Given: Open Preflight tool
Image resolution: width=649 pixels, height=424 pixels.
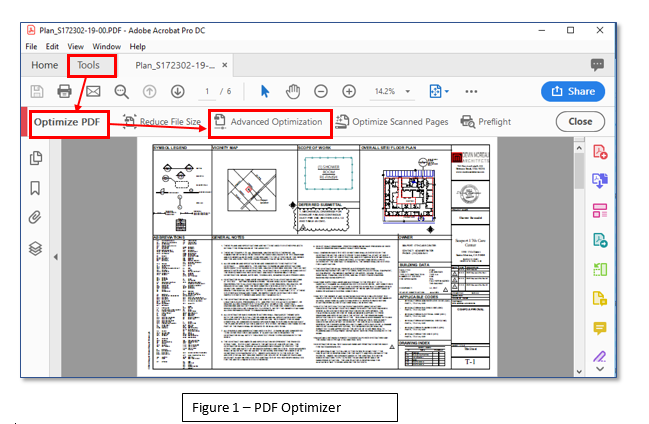Looking at the screenshot, I should click(x=486, y=122).
